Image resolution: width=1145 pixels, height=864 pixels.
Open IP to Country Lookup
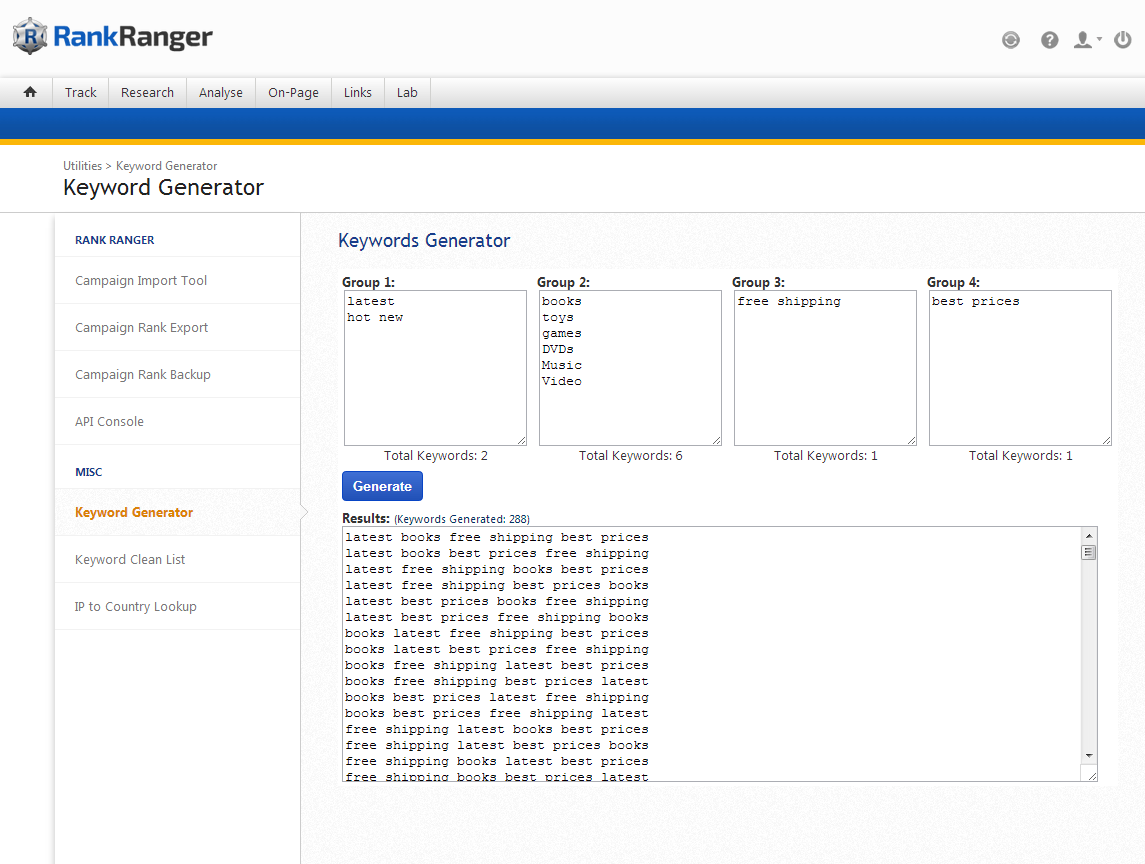tap(135, 606)
